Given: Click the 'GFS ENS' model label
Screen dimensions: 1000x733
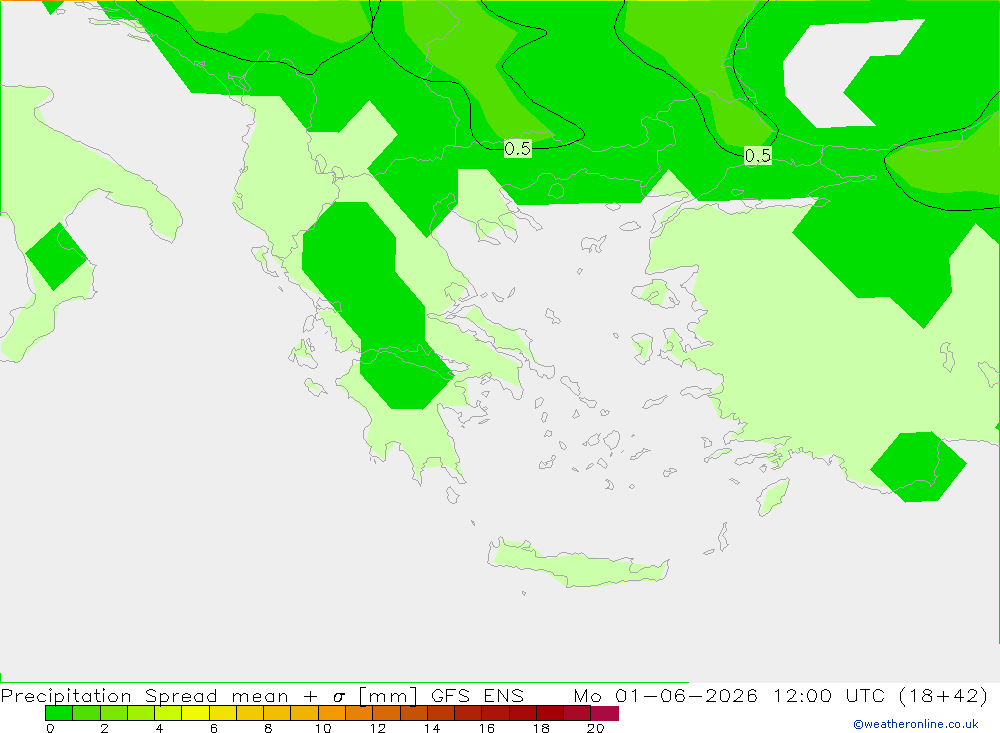Looking at the screenshot, I should [477, 695].
